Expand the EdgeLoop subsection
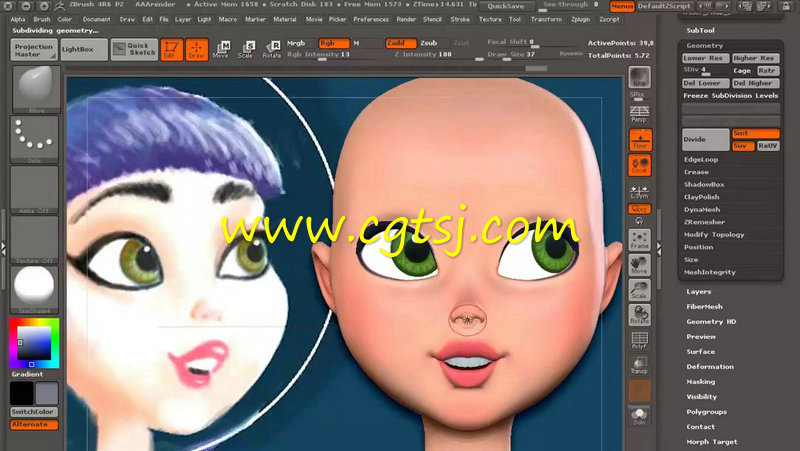 pyautogui.click(x=701, y=160)
